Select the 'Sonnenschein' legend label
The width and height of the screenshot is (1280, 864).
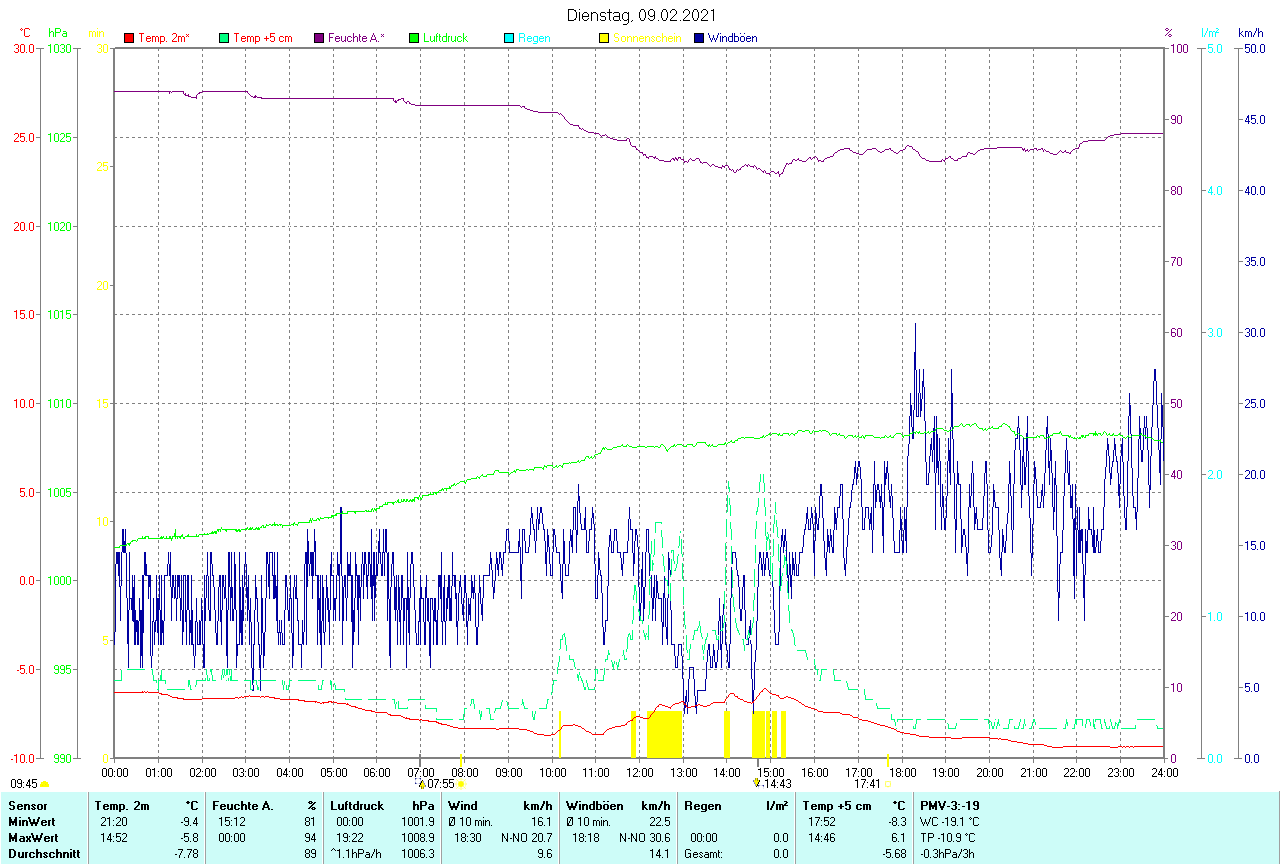coord(647,38)
